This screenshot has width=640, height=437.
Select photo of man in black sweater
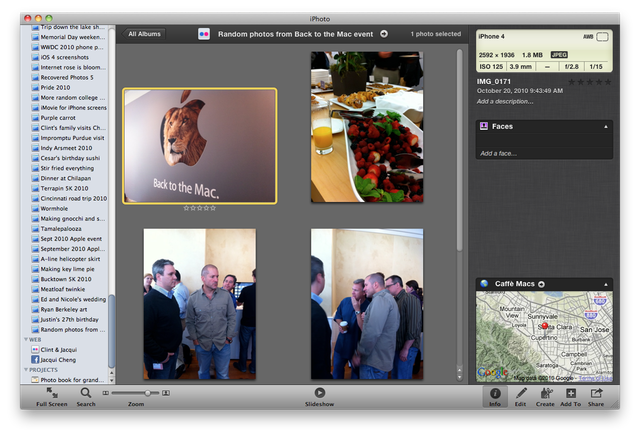pos(200,304)
